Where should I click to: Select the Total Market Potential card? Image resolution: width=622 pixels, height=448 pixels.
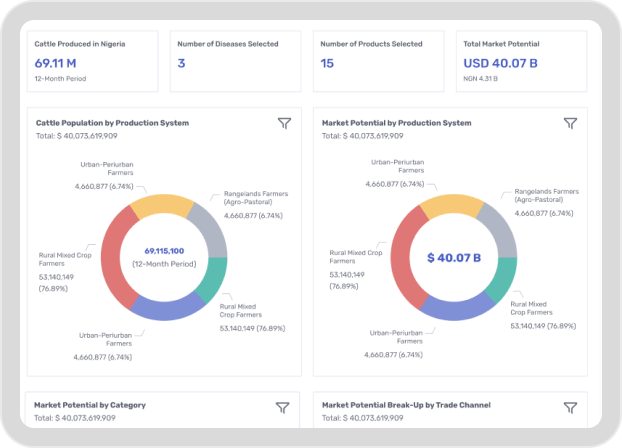coord(521,61)
